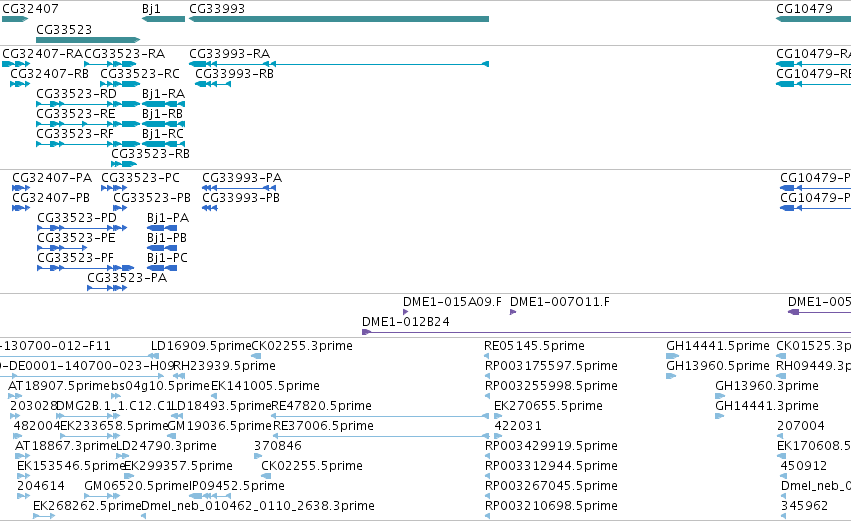Select protein CG32407-PA
Screen dimensions: 851x521
click(21, 188)
